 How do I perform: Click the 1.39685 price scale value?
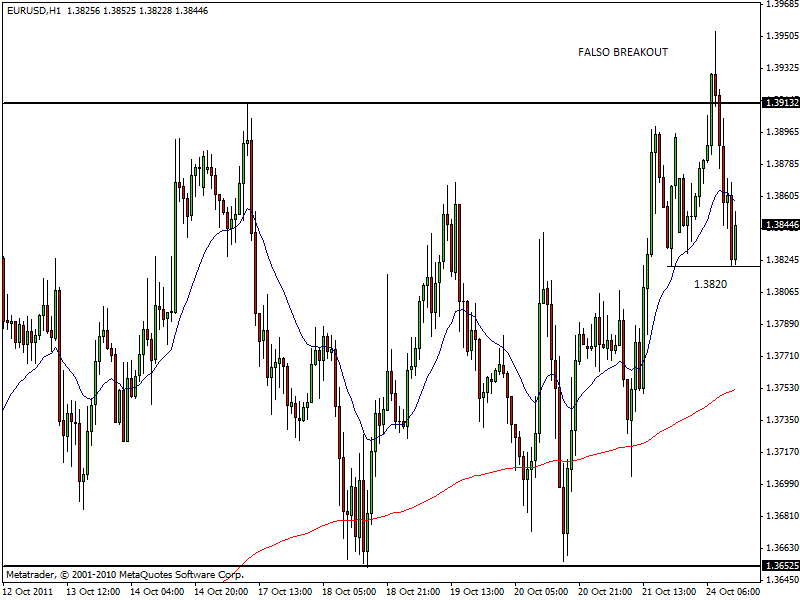[781, 4]
